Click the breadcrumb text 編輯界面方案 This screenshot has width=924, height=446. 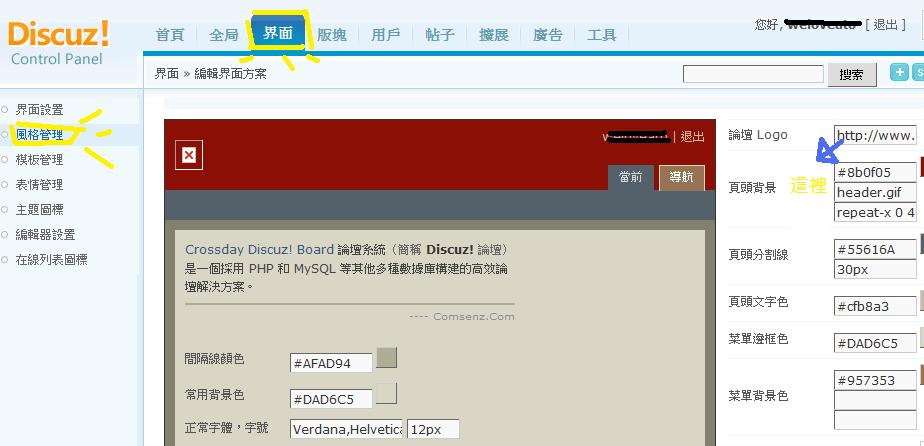pos(230,74)
